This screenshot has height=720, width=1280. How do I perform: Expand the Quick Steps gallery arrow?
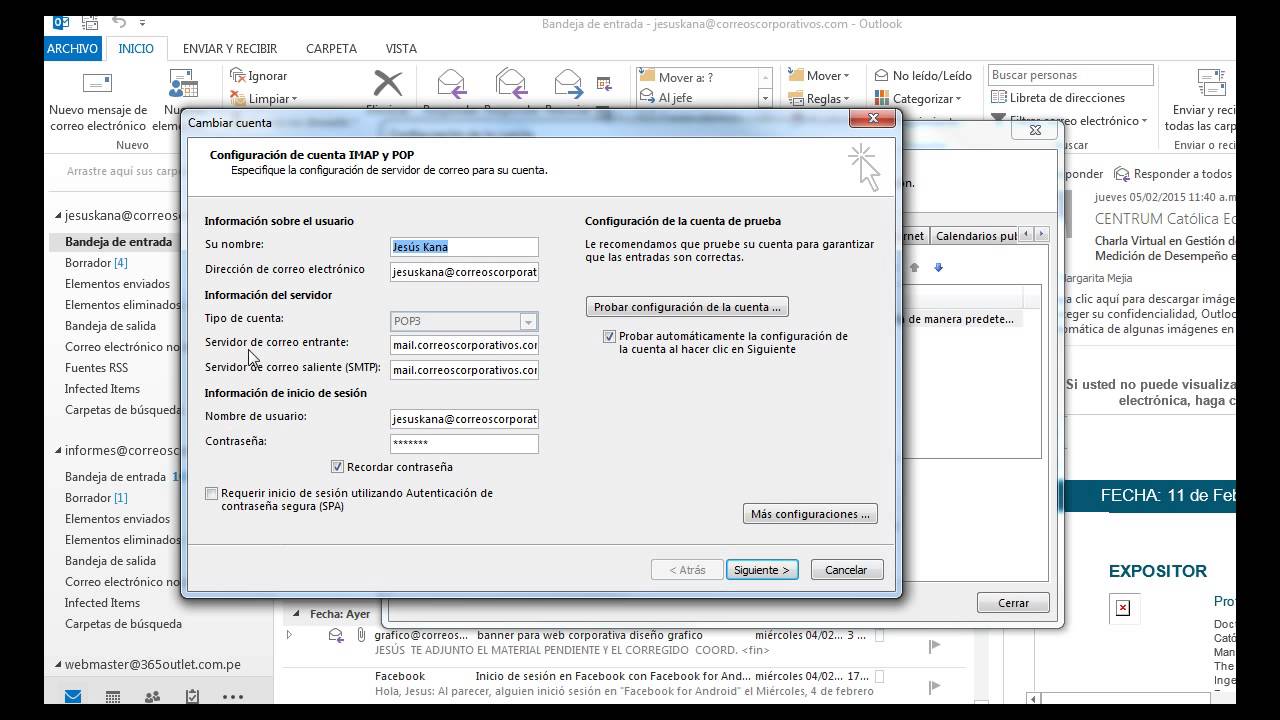coord(765,99)
